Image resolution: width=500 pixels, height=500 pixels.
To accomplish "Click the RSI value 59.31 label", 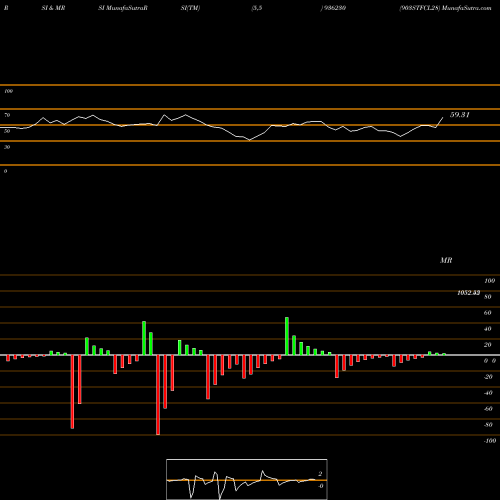I will tap(460, 115).
